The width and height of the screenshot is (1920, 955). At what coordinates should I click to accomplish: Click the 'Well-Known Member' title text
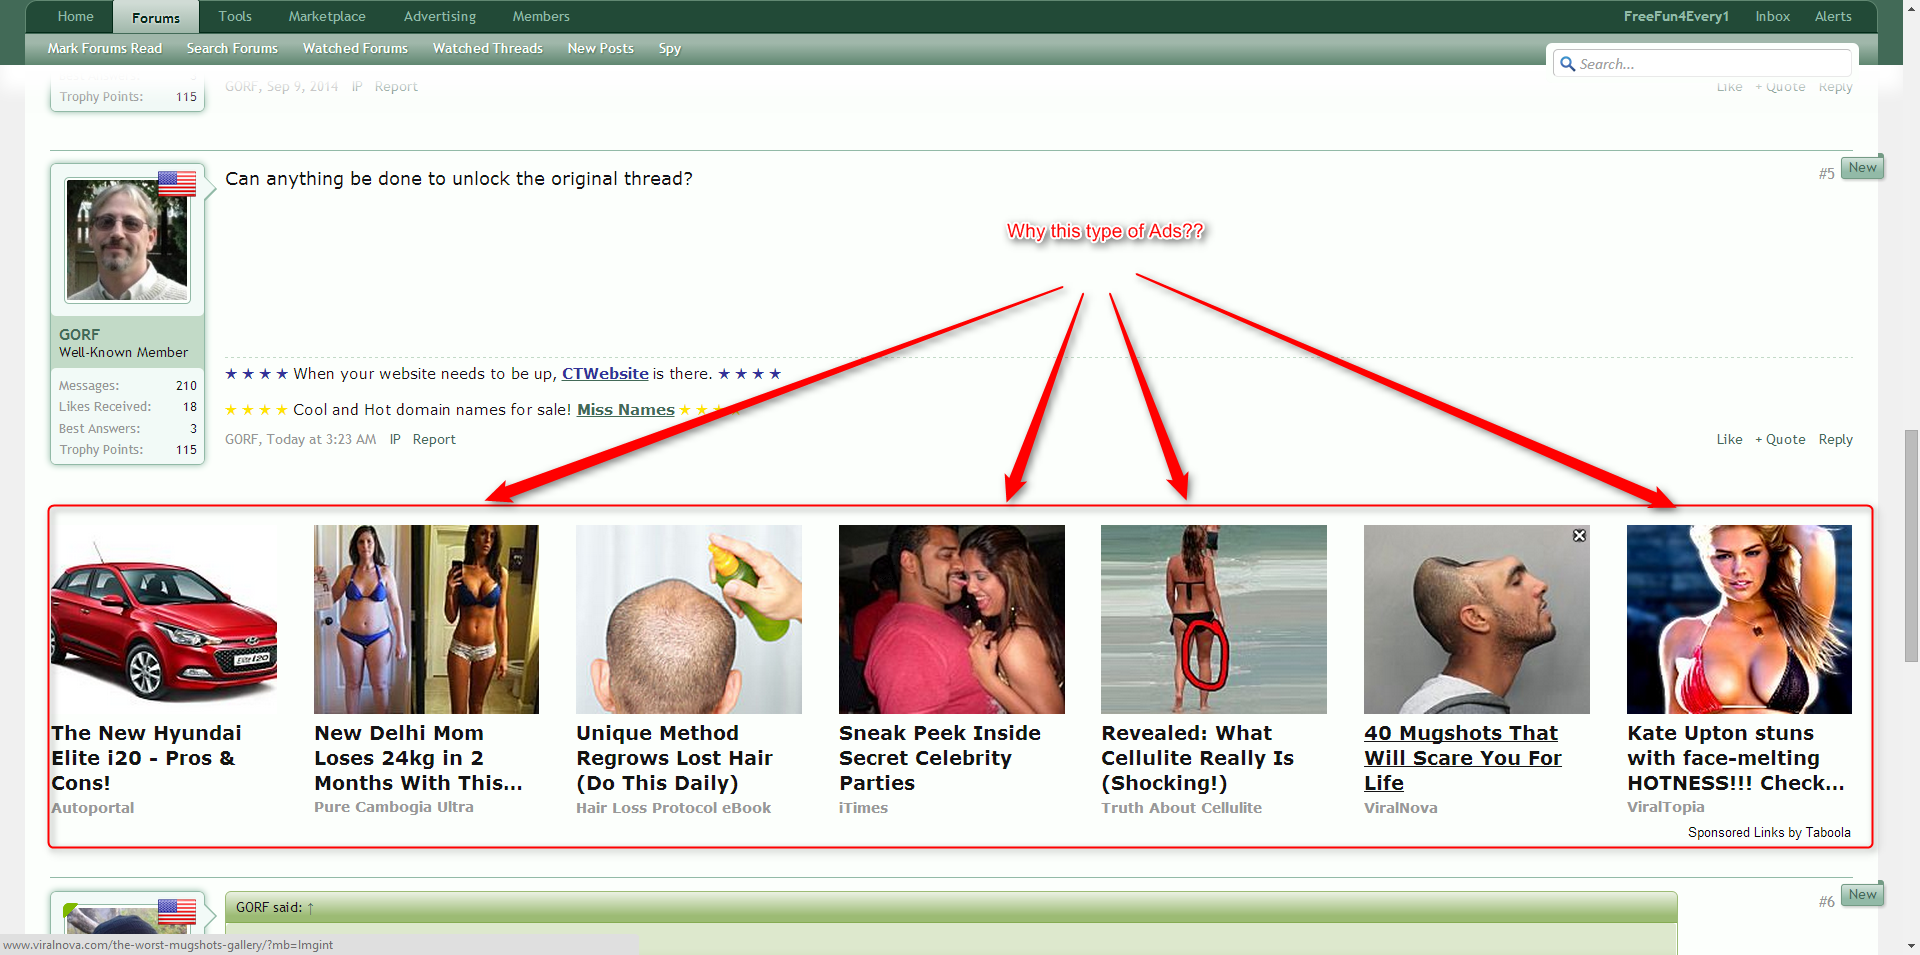(x=123, y=352)
